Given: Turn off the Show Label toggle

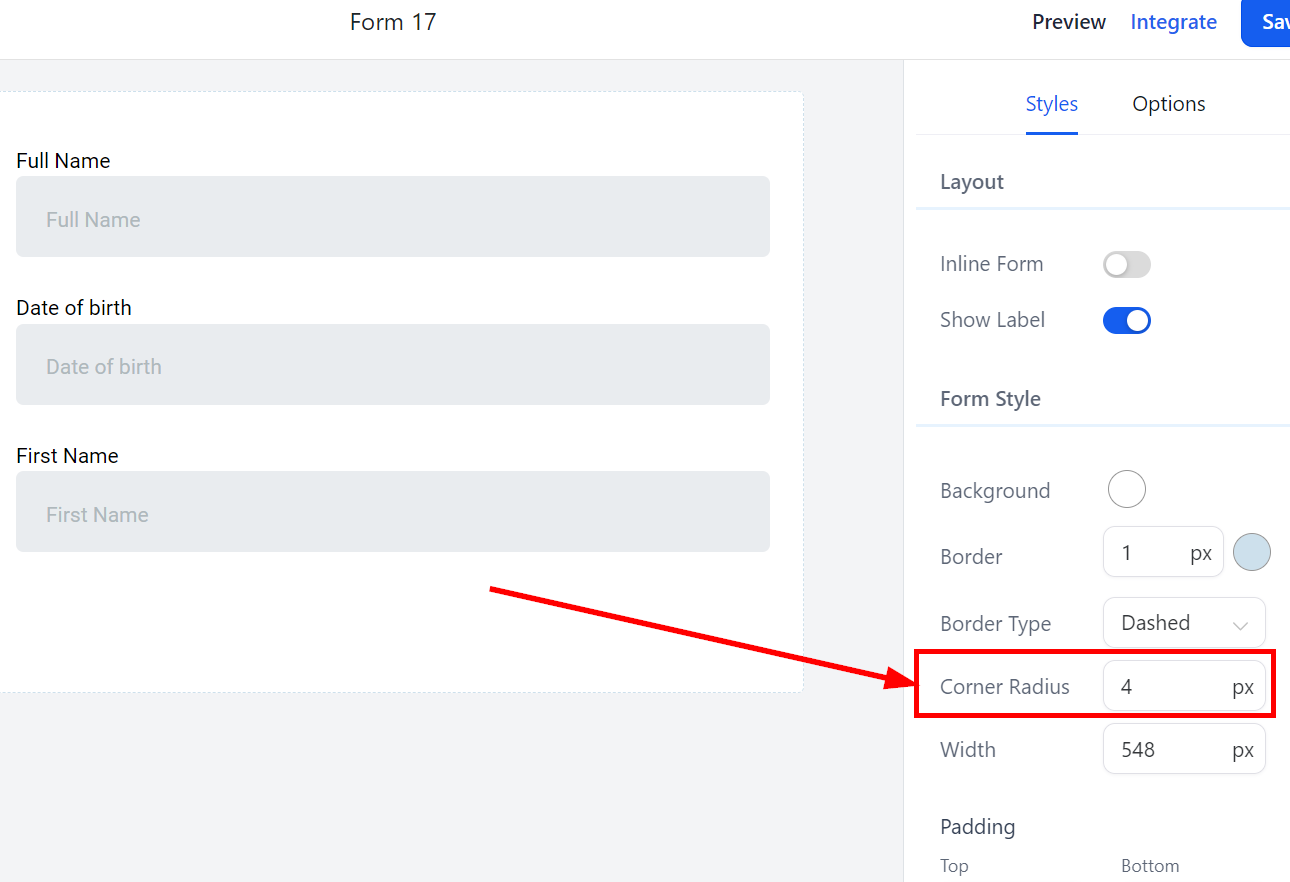Looking at the screenshot, I should 1126,320.
